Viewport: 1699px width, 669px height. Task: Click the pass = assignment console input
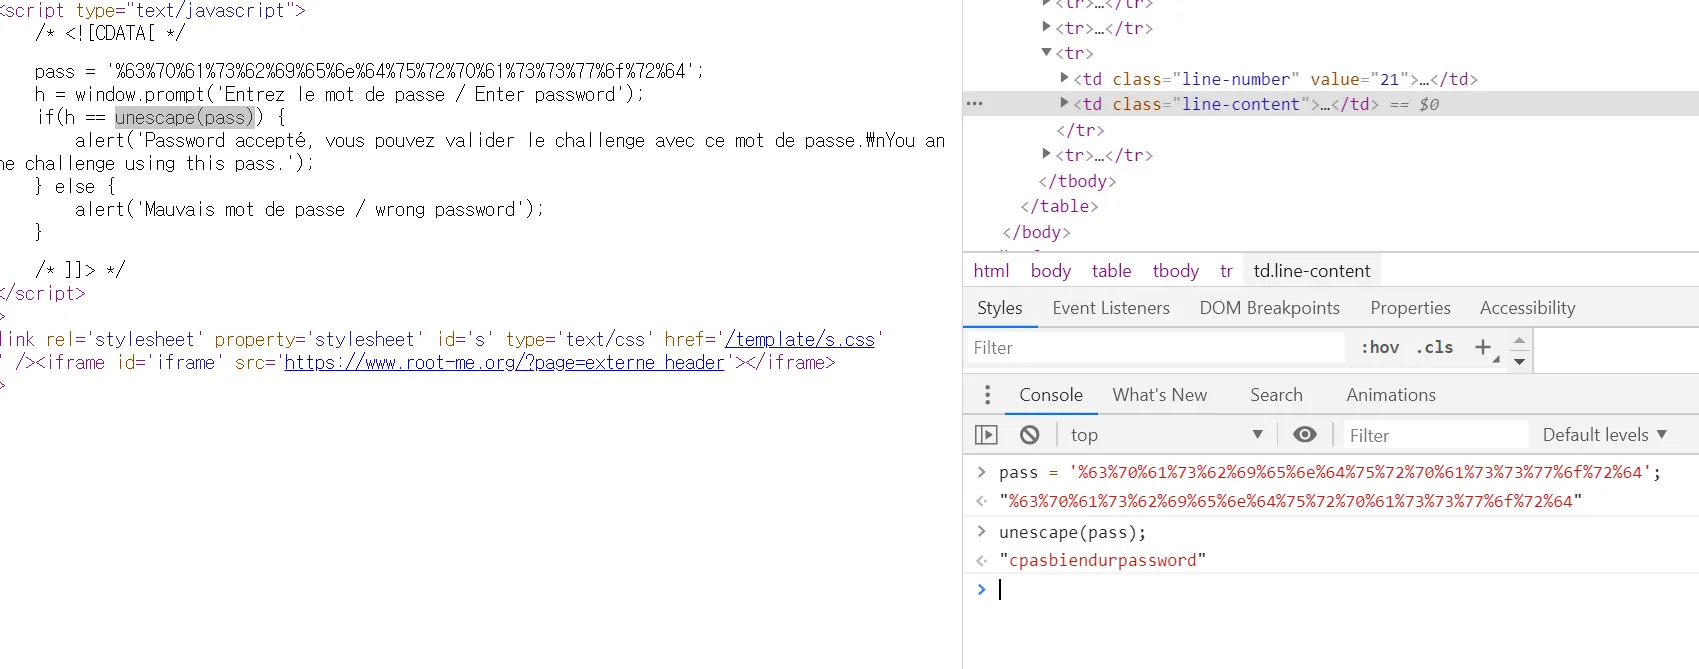pos(1329,472)
